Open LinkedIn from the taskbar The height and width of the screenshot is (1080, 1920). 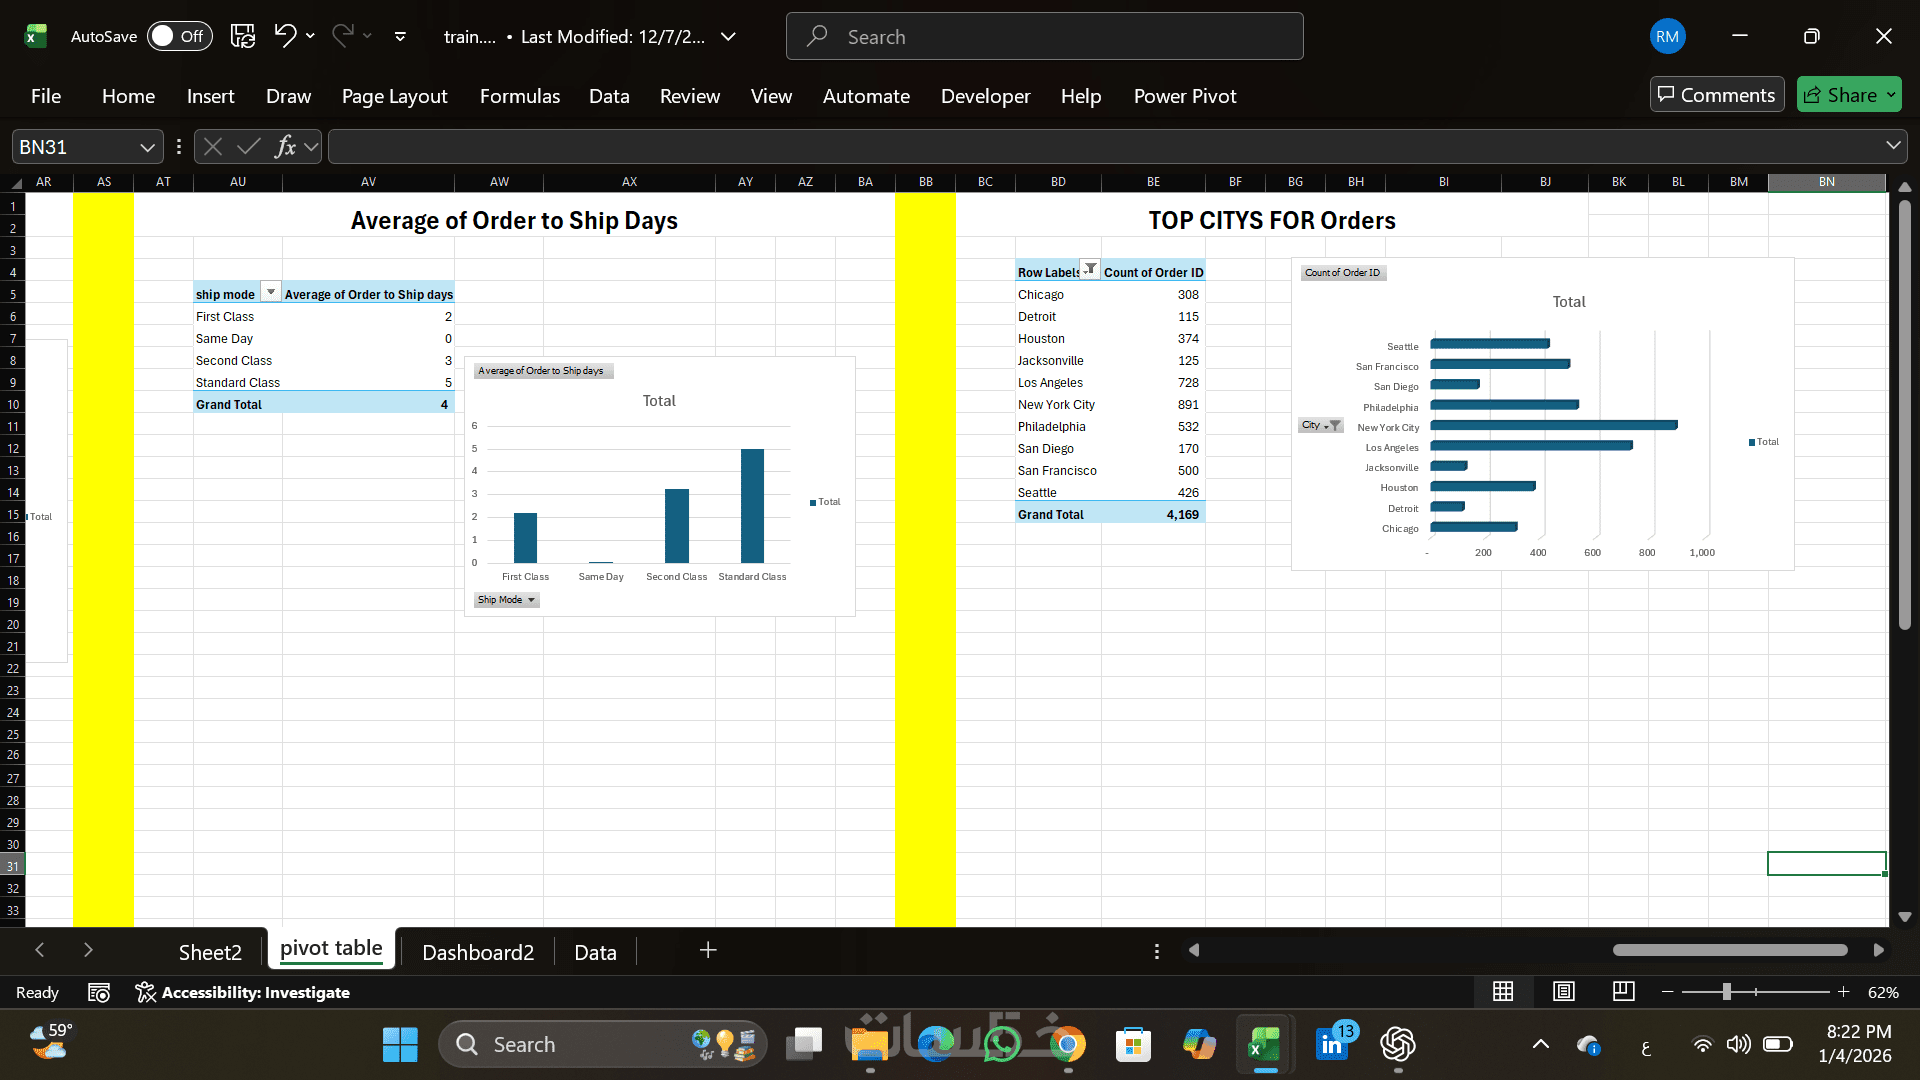[1333, 1044]
